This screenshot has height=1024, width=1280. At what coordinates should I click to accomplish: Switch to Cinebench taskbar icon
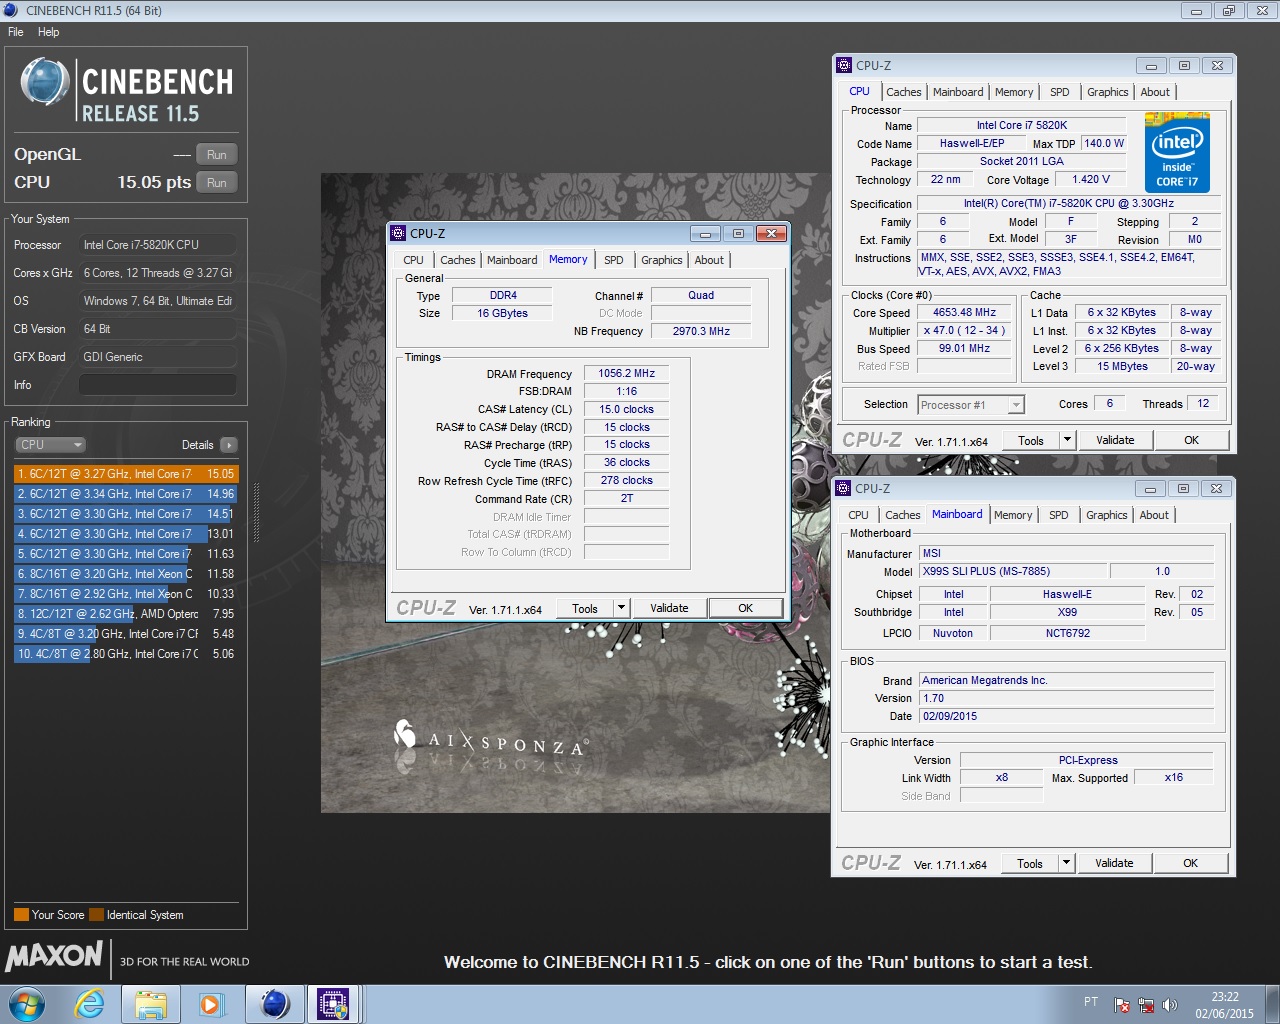pyautogui.click(x=275, y=1004)
